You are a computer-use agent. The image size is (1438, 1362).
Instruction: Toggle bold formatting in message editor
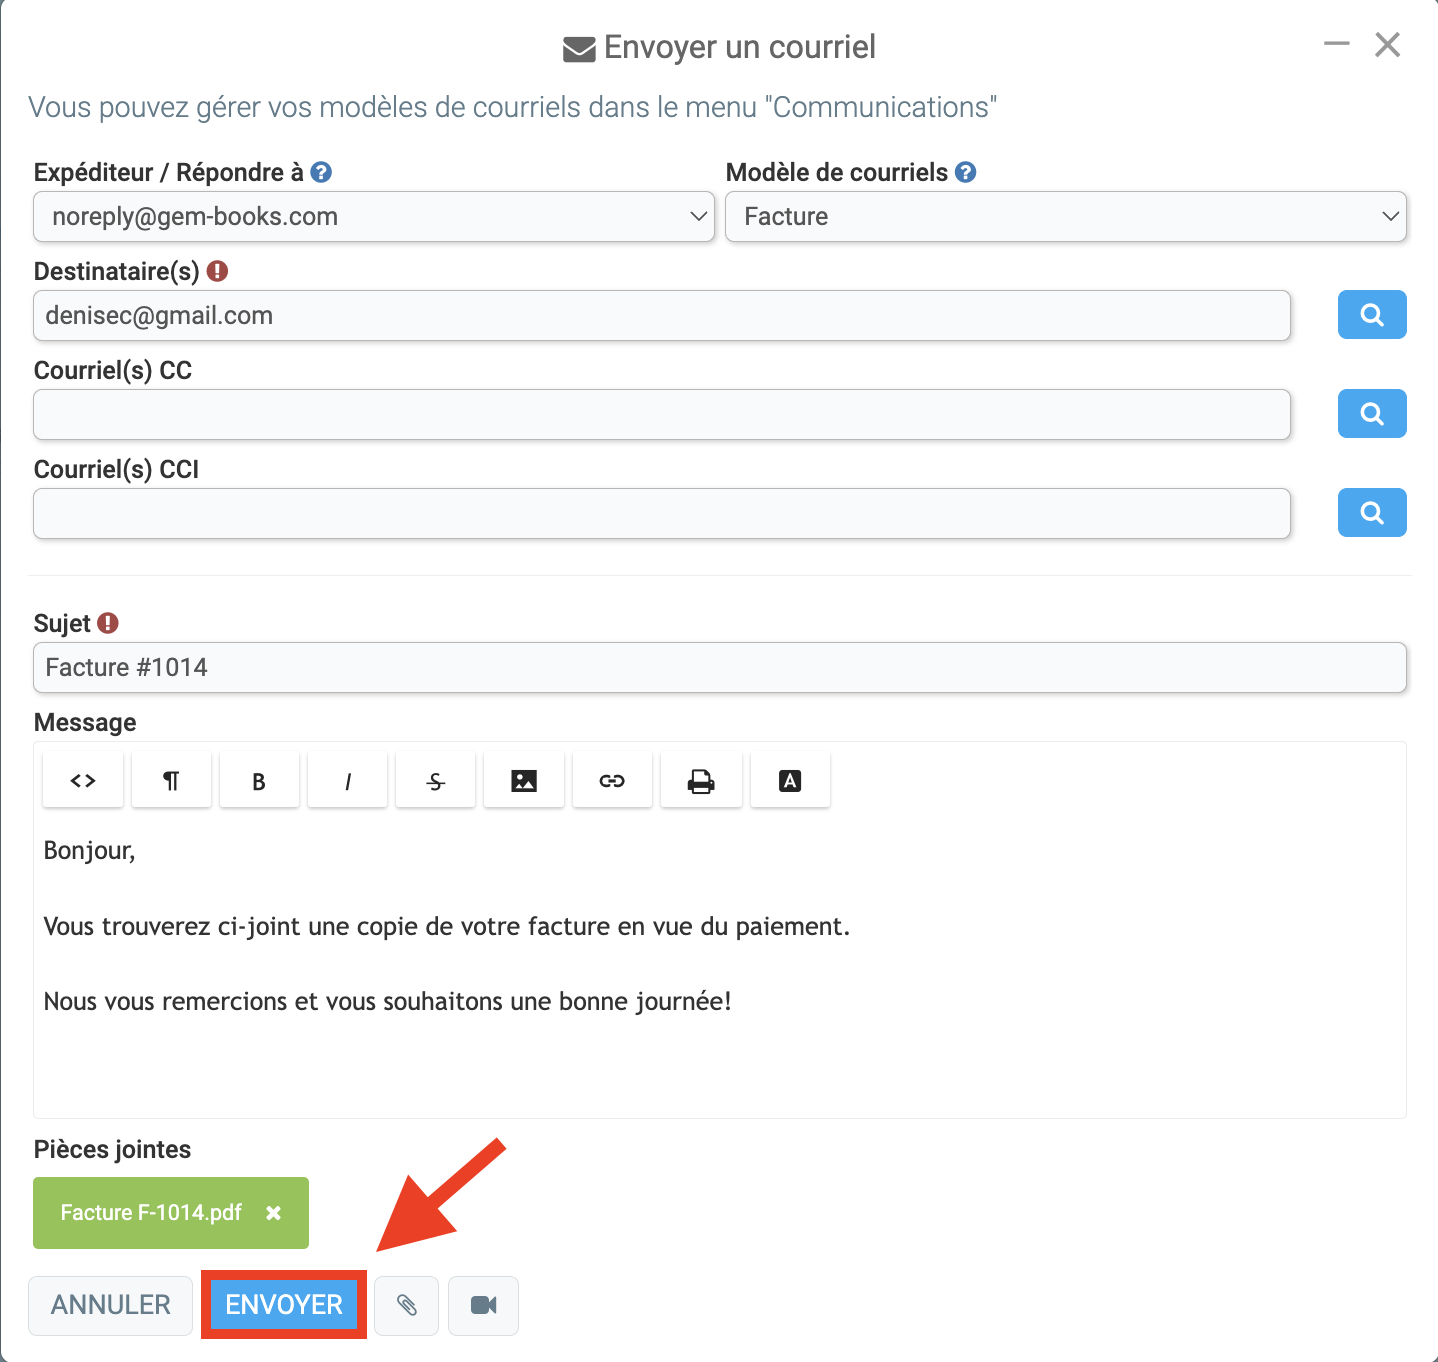click(x=259, y=780)
